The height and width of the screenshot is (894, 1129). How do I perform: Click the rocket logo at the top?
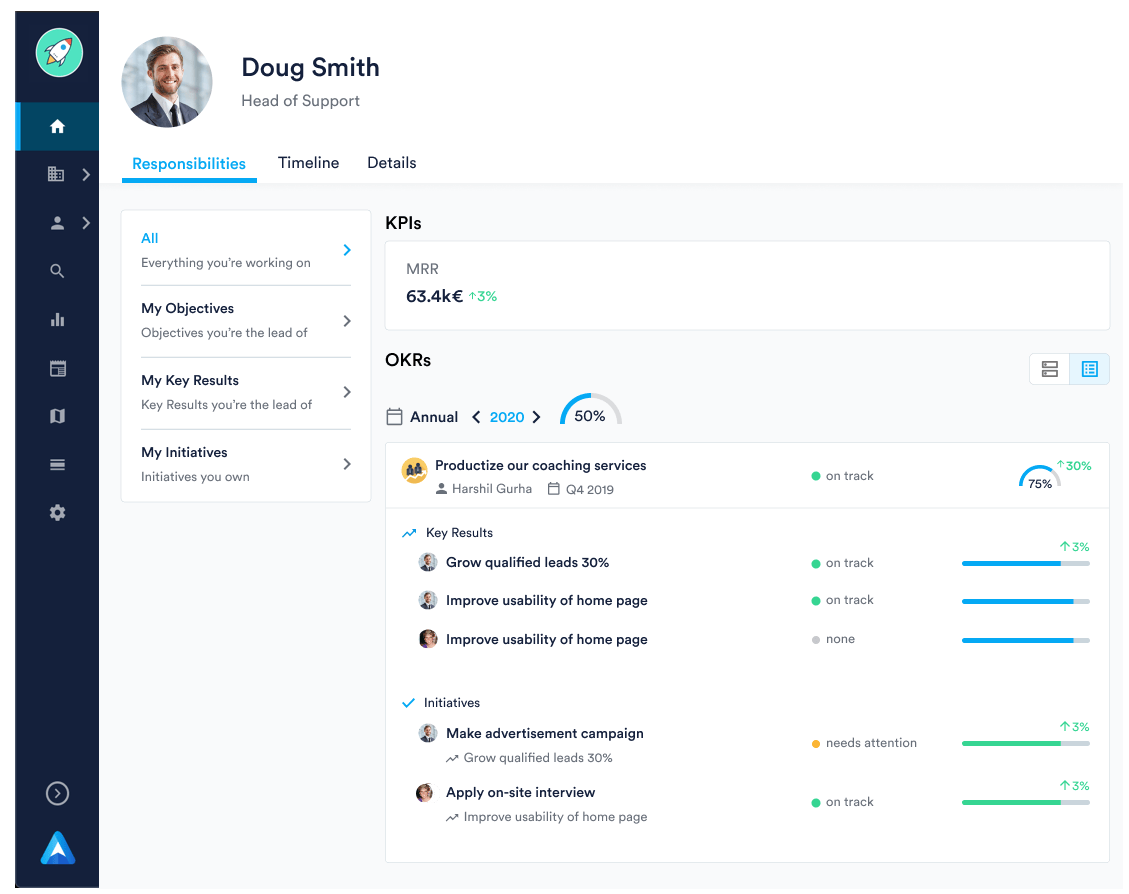click(x=59, y=53)
